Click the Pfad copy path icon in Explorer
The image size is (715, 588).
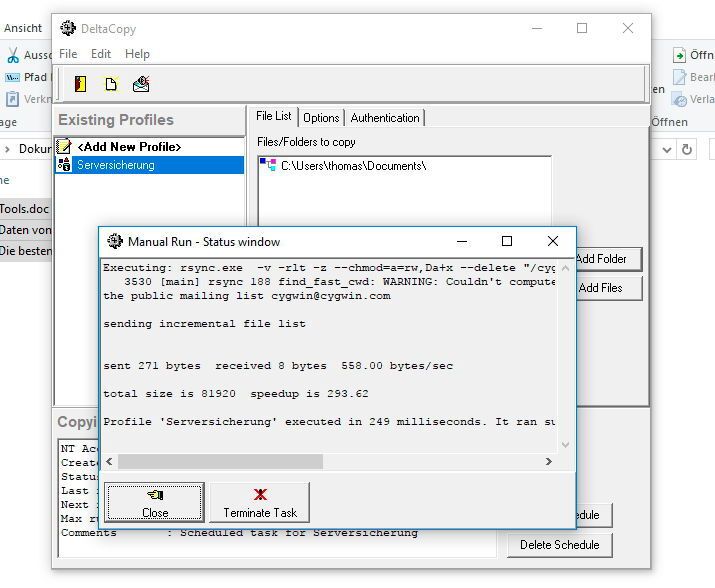pyautogui.click(x=12, y=77)
